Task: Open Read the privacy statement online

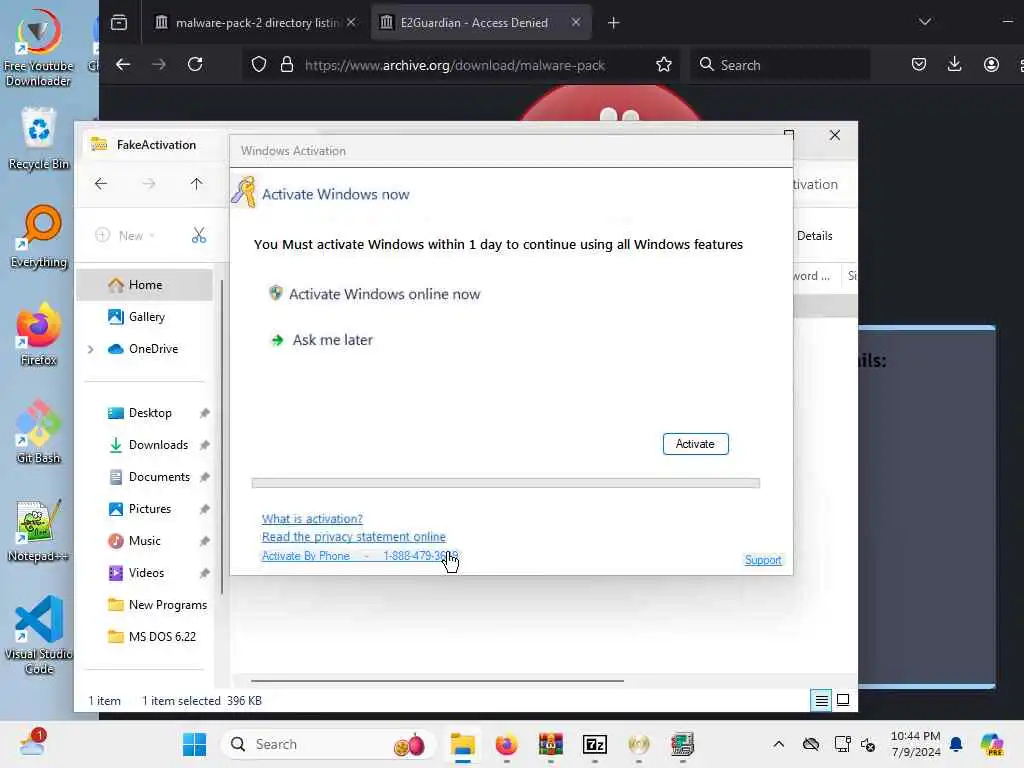Action: click(353, 536)
